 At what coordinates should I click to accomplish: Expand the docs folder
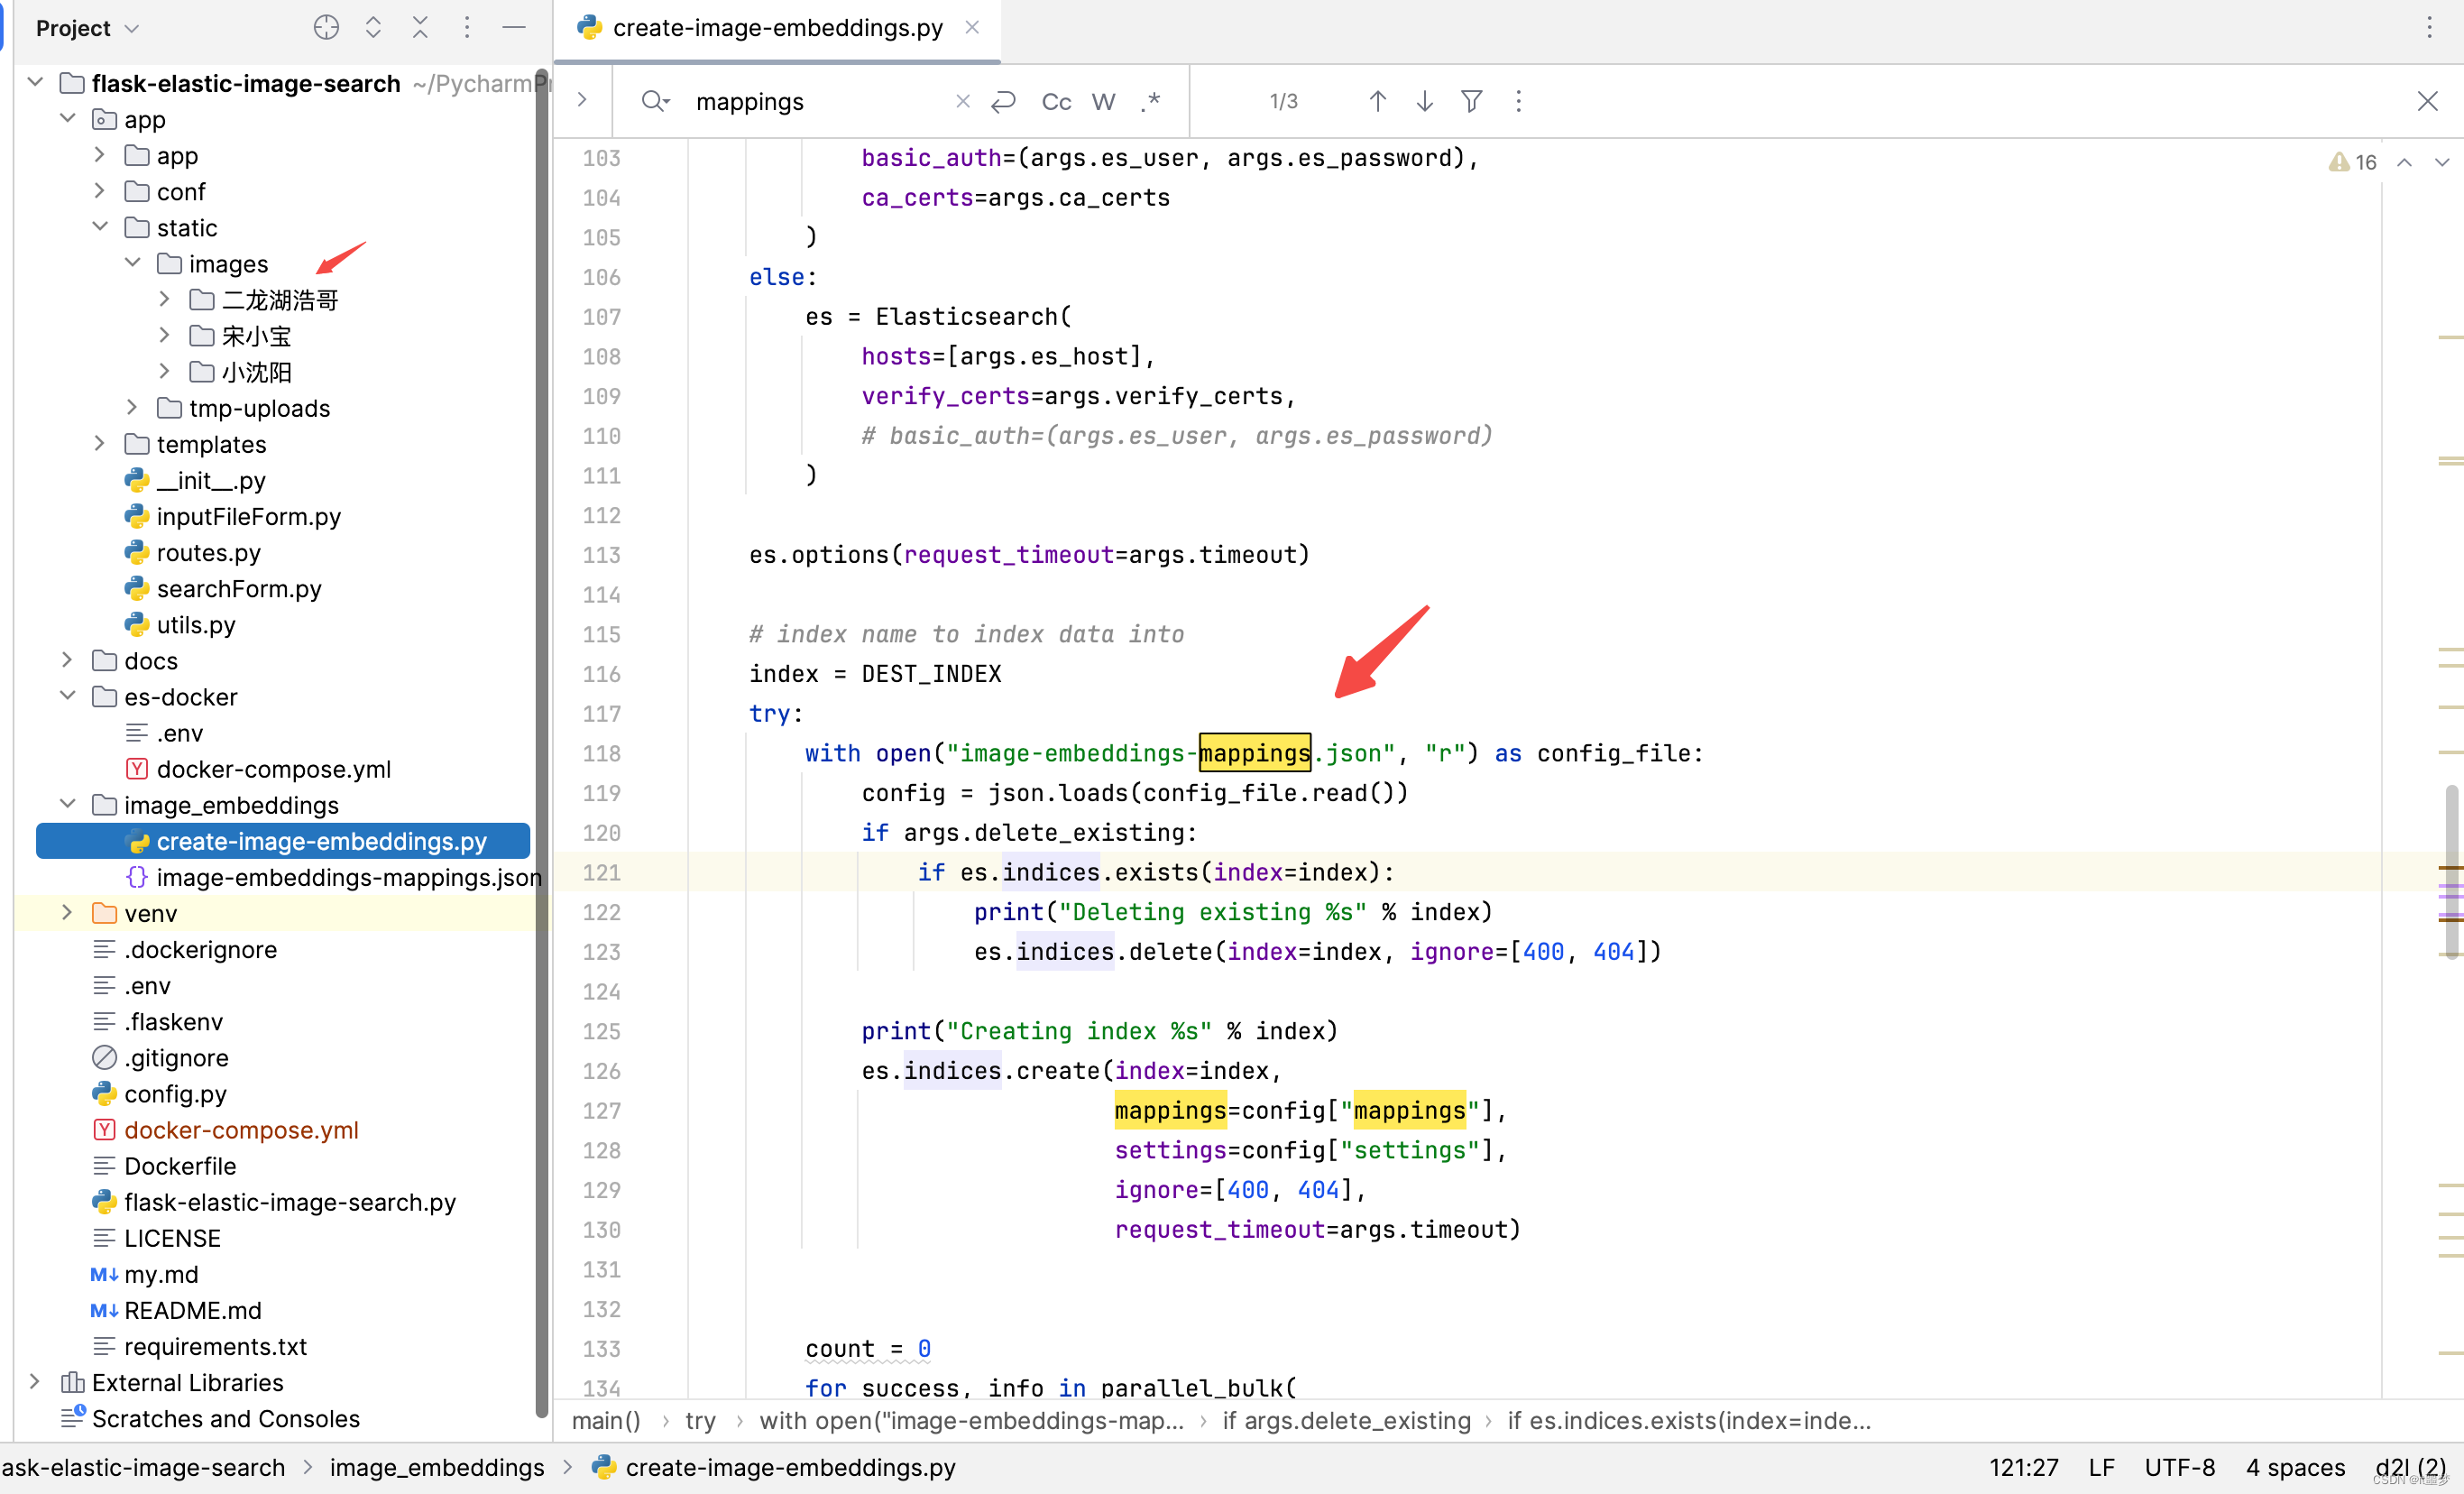click(x=67, y=660)
